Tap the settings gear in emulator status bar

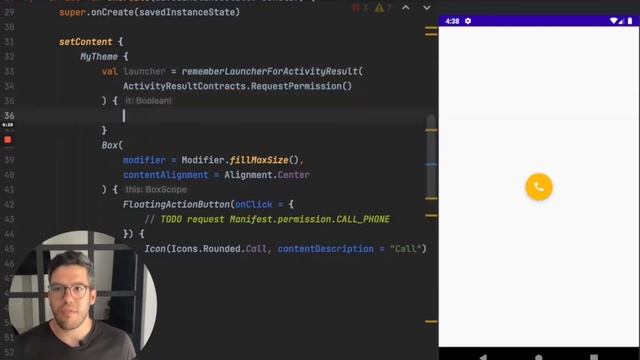(x=468, y=21)
